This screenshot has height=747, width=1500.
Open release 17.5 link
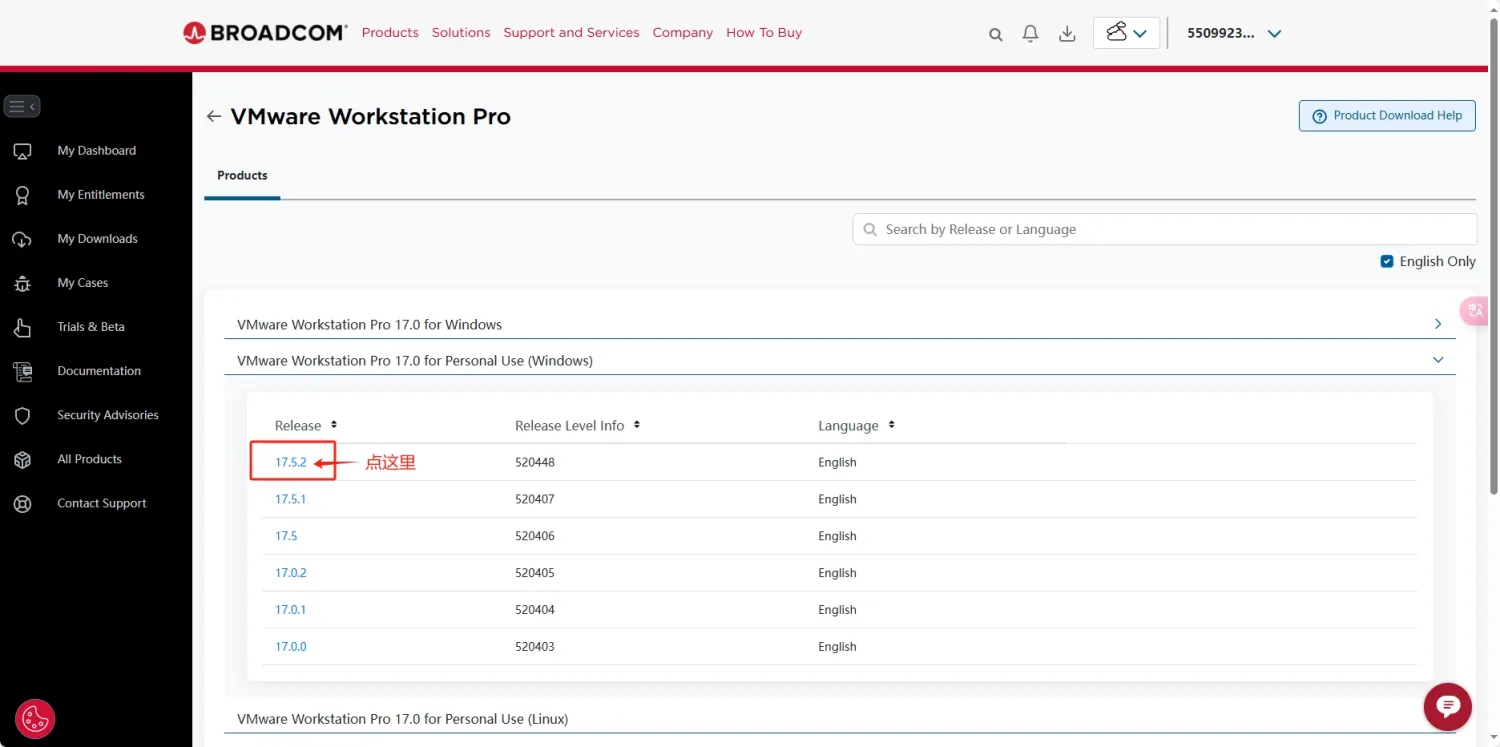point(286,536)
